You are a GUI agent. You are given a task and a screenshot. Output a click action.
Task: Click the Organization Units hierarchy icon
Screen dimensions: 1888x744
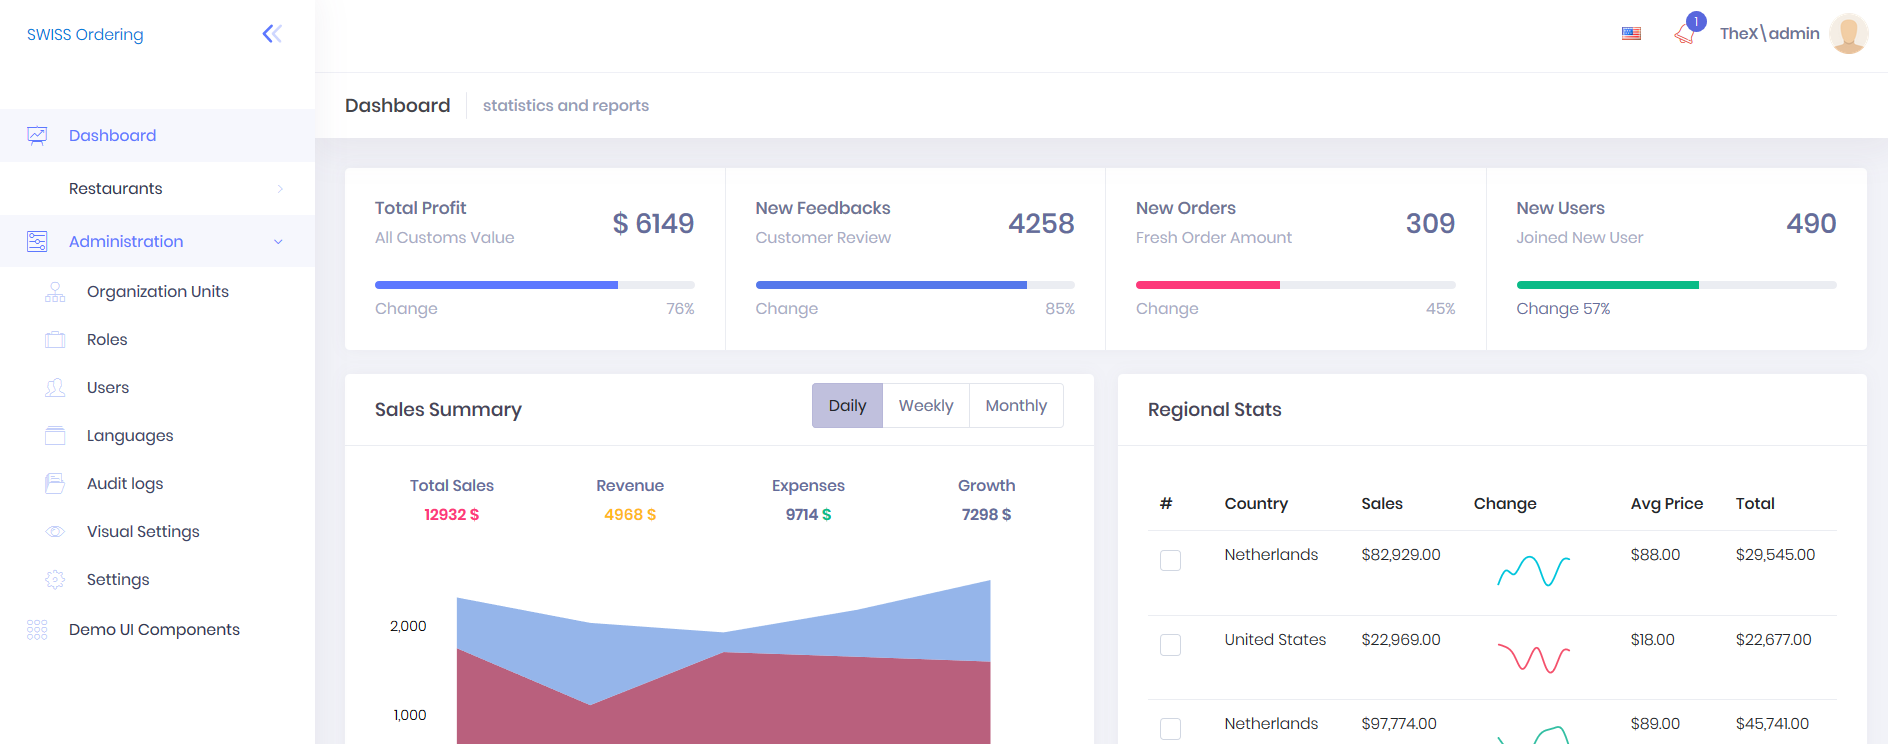[55, 292]
